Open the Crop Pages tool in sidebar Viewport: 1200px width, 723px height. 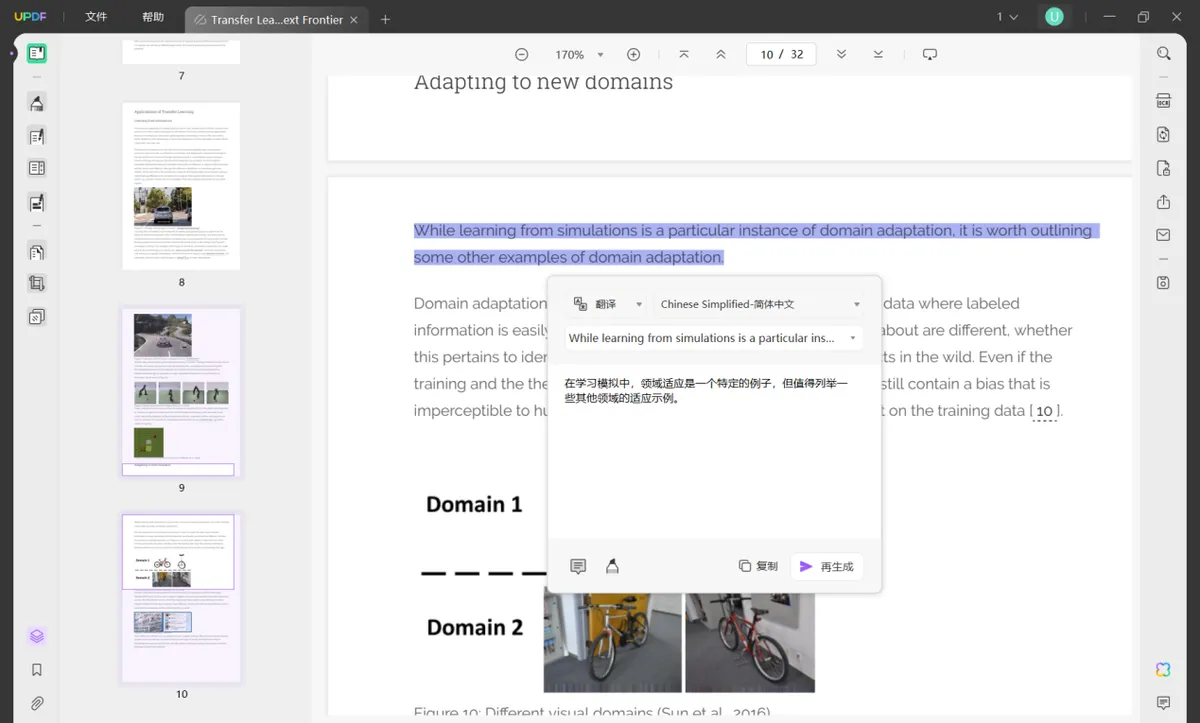(37, 284)
